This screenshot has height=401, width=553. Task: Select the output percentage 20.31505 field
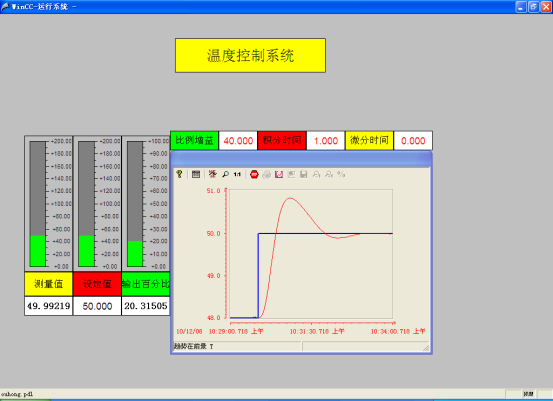click(x=146, y=306)
